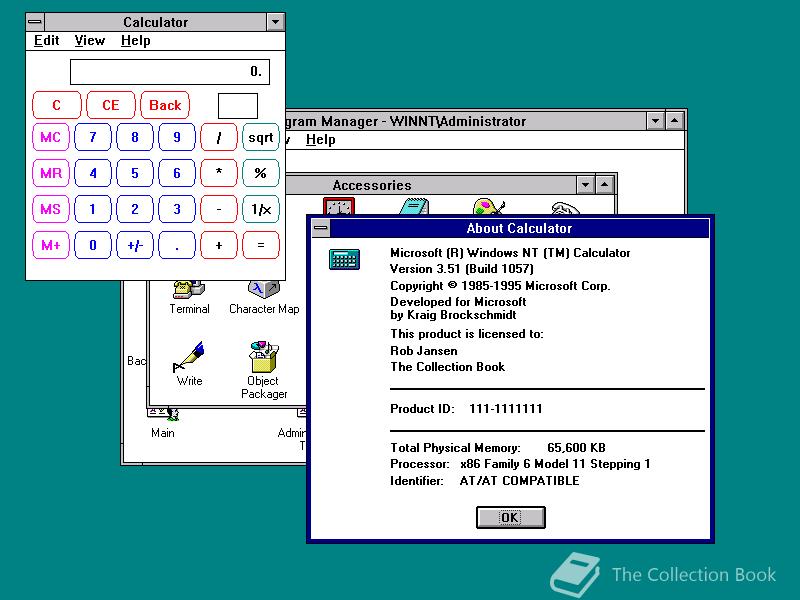800x600 pixels.
Task: Click 'x86 Family 6 Model 11 Stepping 1'
Action: click(x=555, y=464)
